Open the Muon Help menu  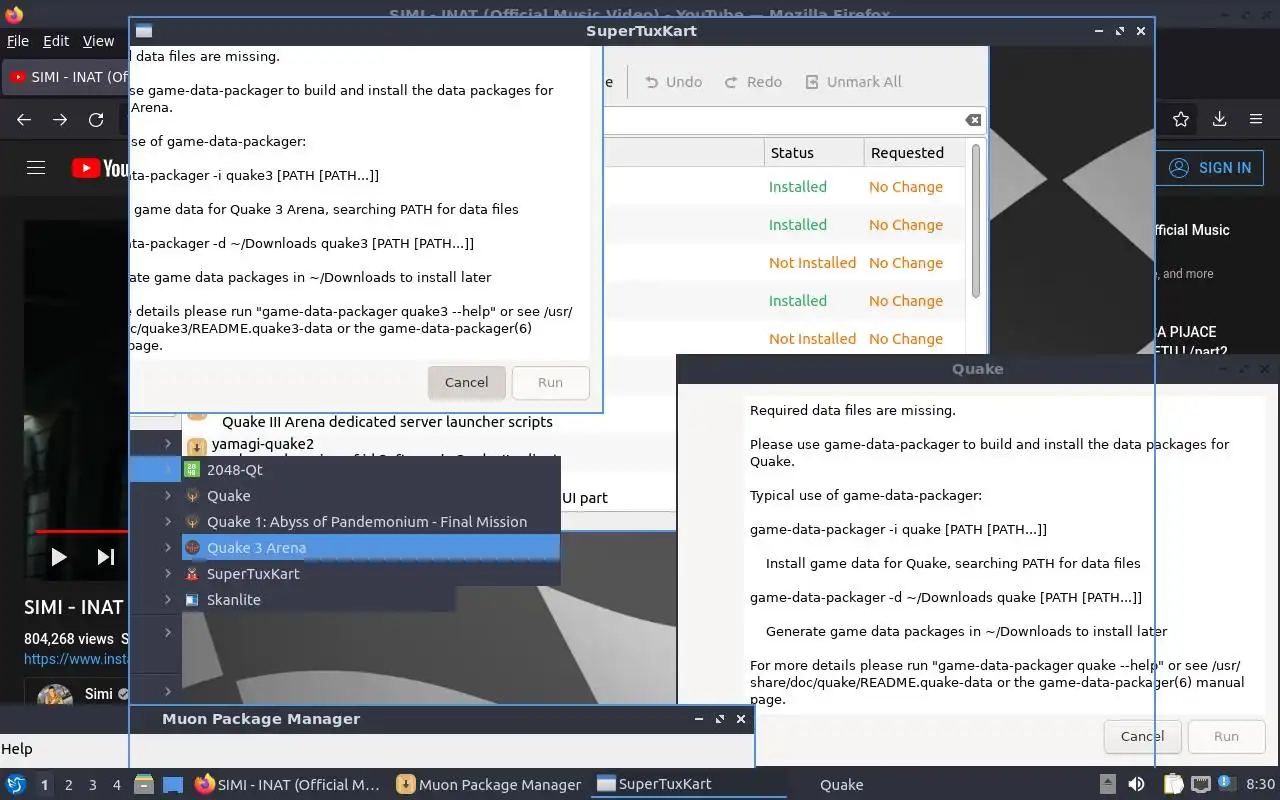coord(17,749)
